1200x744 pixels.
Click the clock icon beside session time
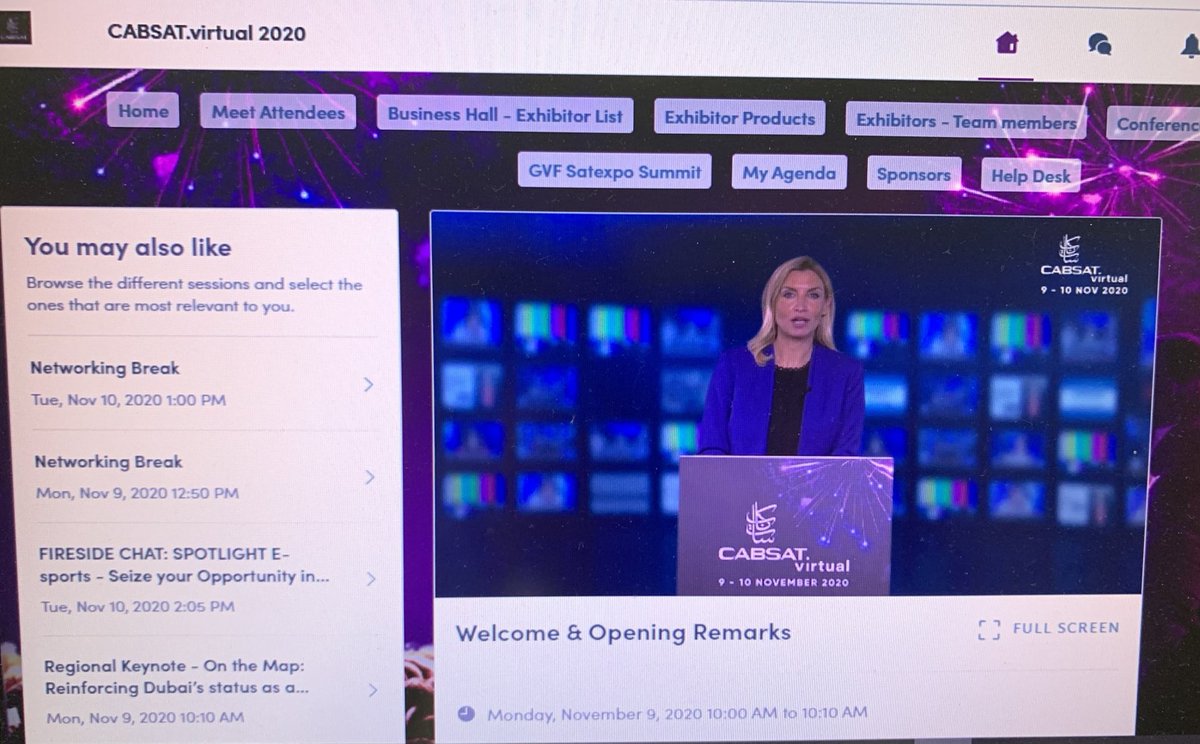point(466,714)
